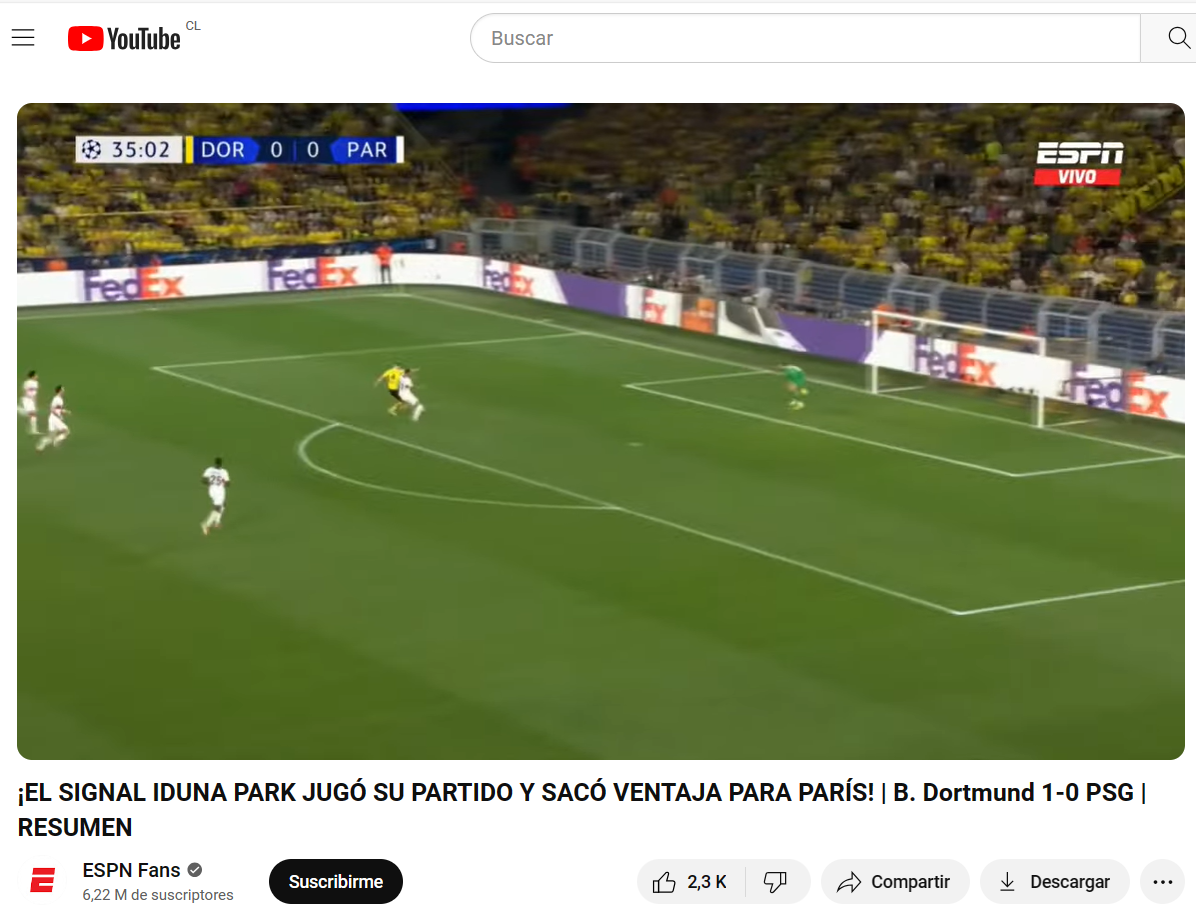The width and height of the screenshot is (1196, 910).
Task: Open the hamburger guide menu
Action: click(23, 37)
